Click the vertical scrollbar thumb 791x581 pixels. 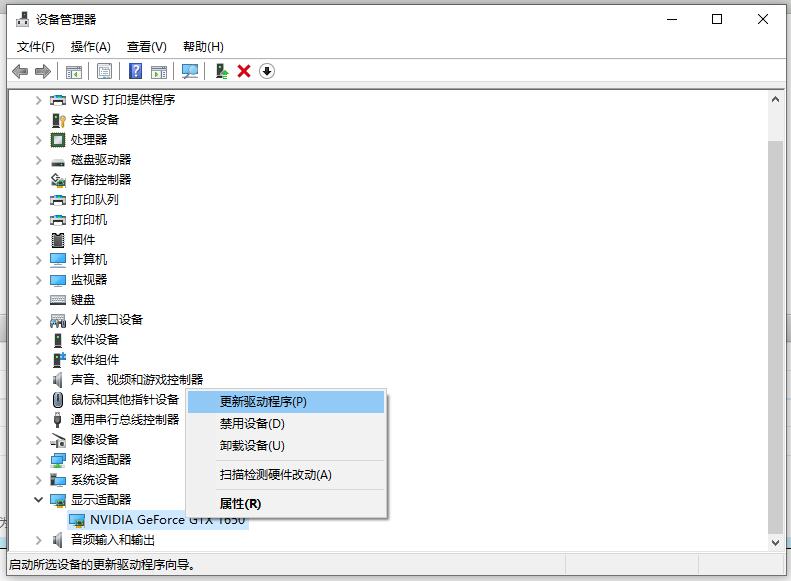point(775,337)
